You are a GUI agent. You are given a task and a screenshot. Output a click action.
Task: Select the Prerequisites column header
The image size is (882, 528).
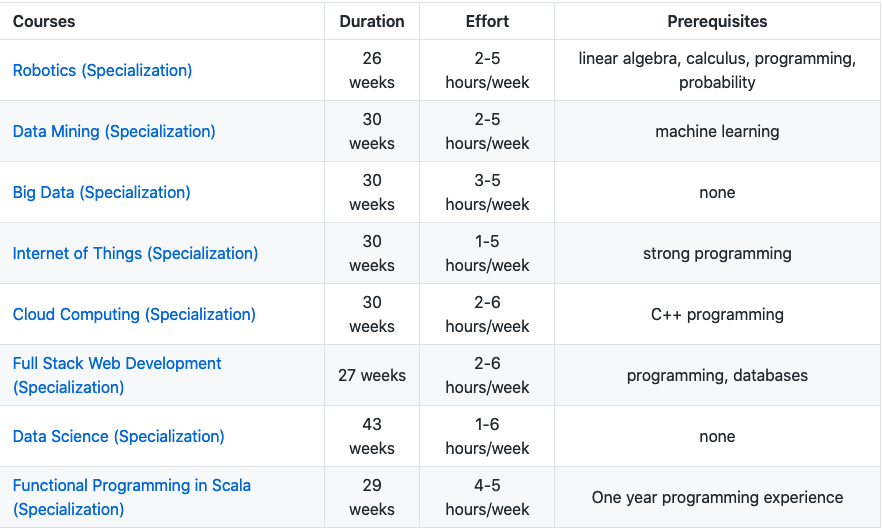point(717,21)
